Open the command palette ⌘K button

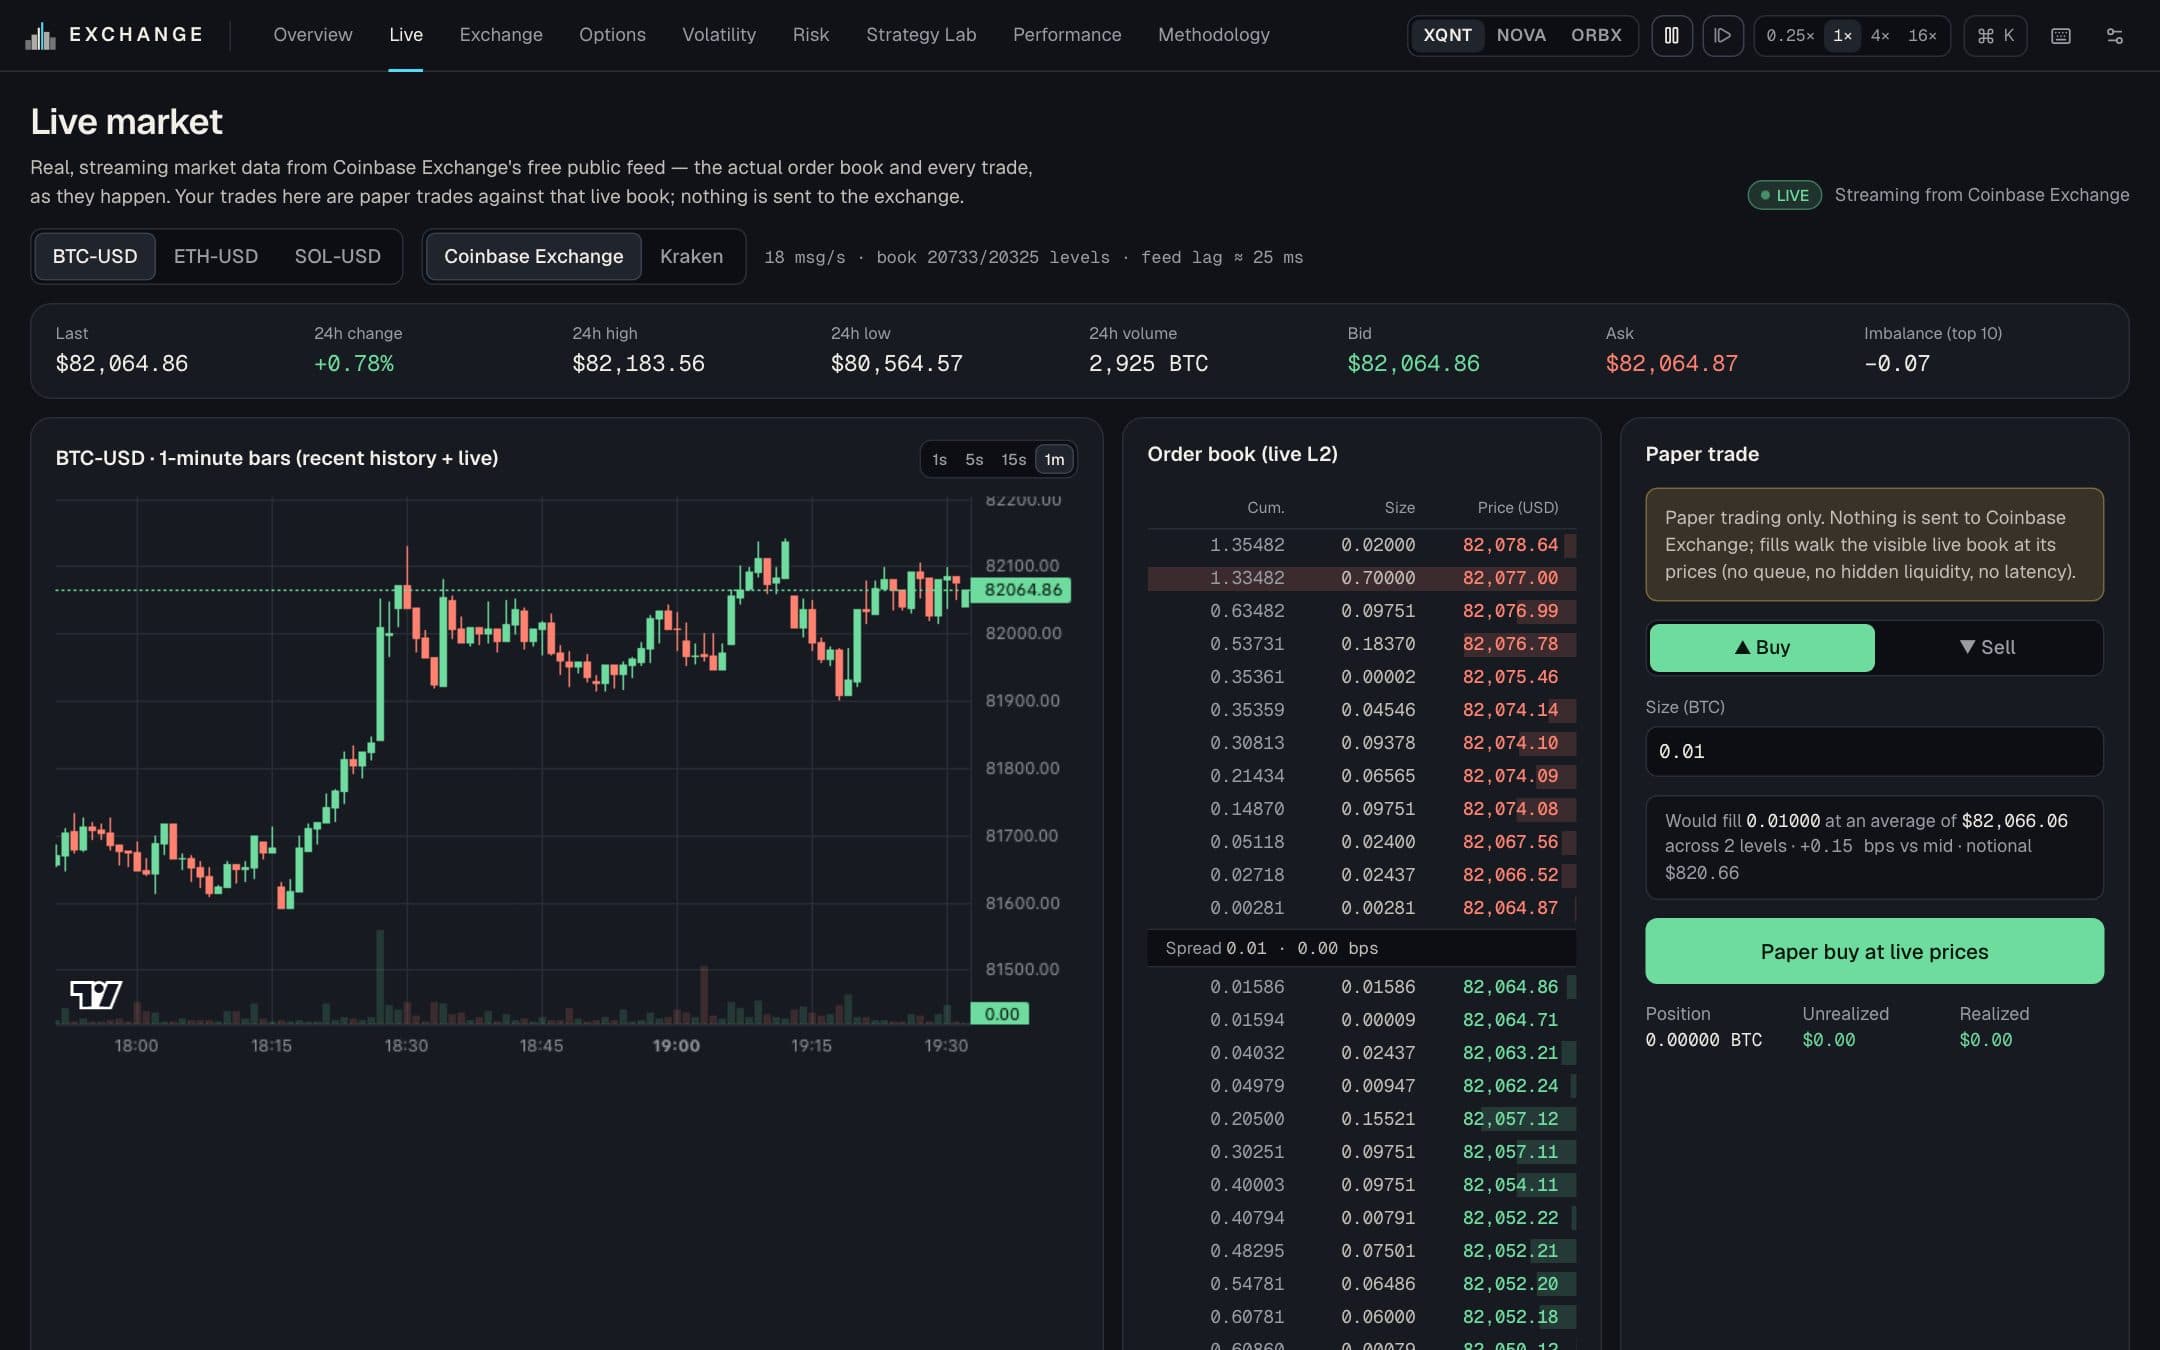(1995, 36)
